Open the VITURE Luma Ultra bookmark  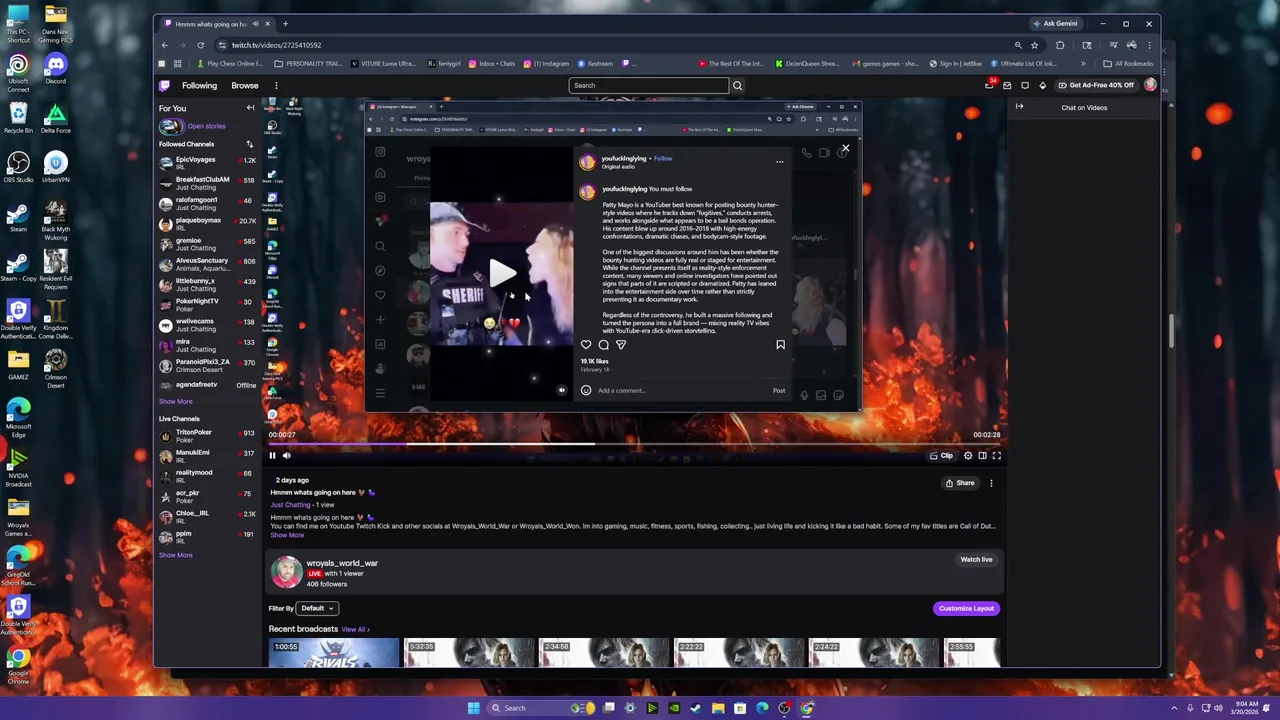click(385, 64)
